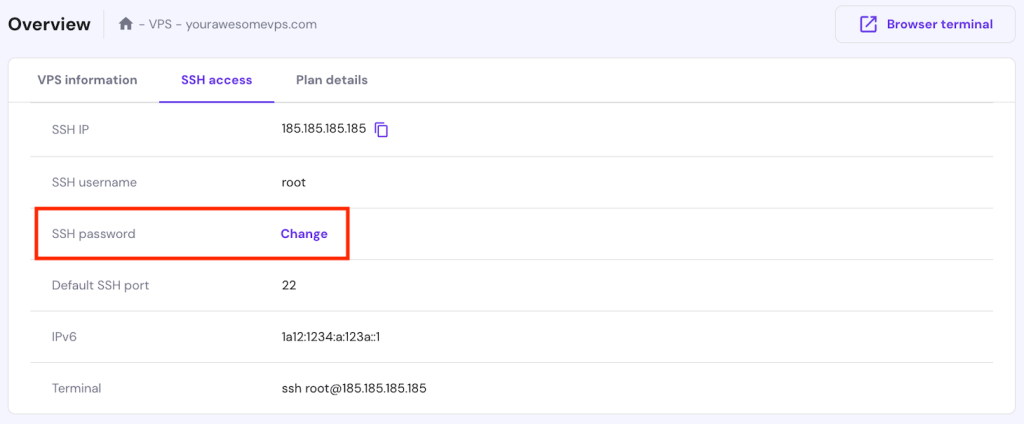Click the SSH password row label
The width and height of the screenshot is (1024, 424).
coord(93,234)
